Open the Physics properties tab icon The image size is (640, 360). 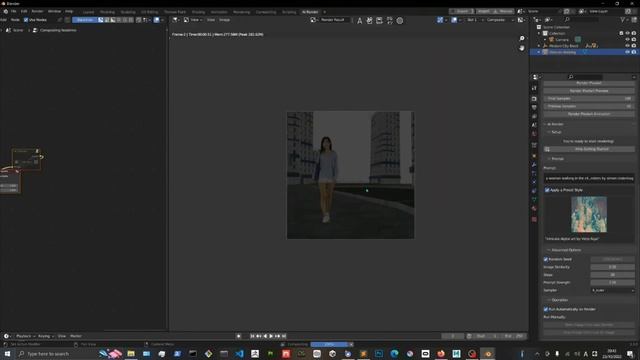[534, 182]
